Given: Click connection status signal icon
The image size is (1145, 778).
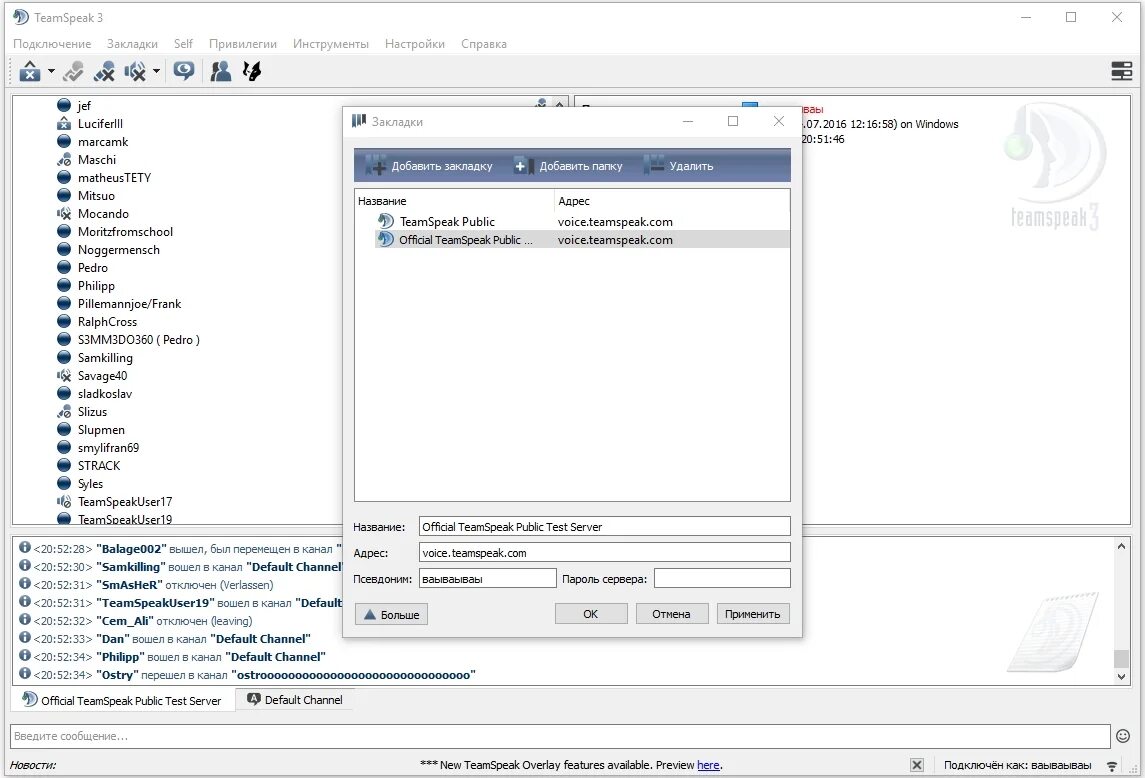Looking at the screenshot, I should [1112, 766].
